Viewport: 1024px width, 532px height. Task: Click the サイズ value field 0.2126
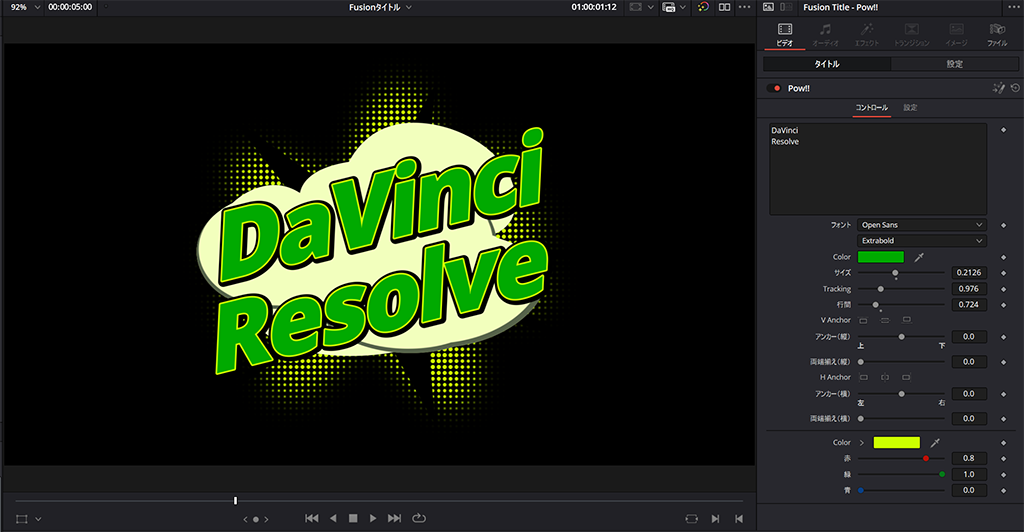coord(968,273)
